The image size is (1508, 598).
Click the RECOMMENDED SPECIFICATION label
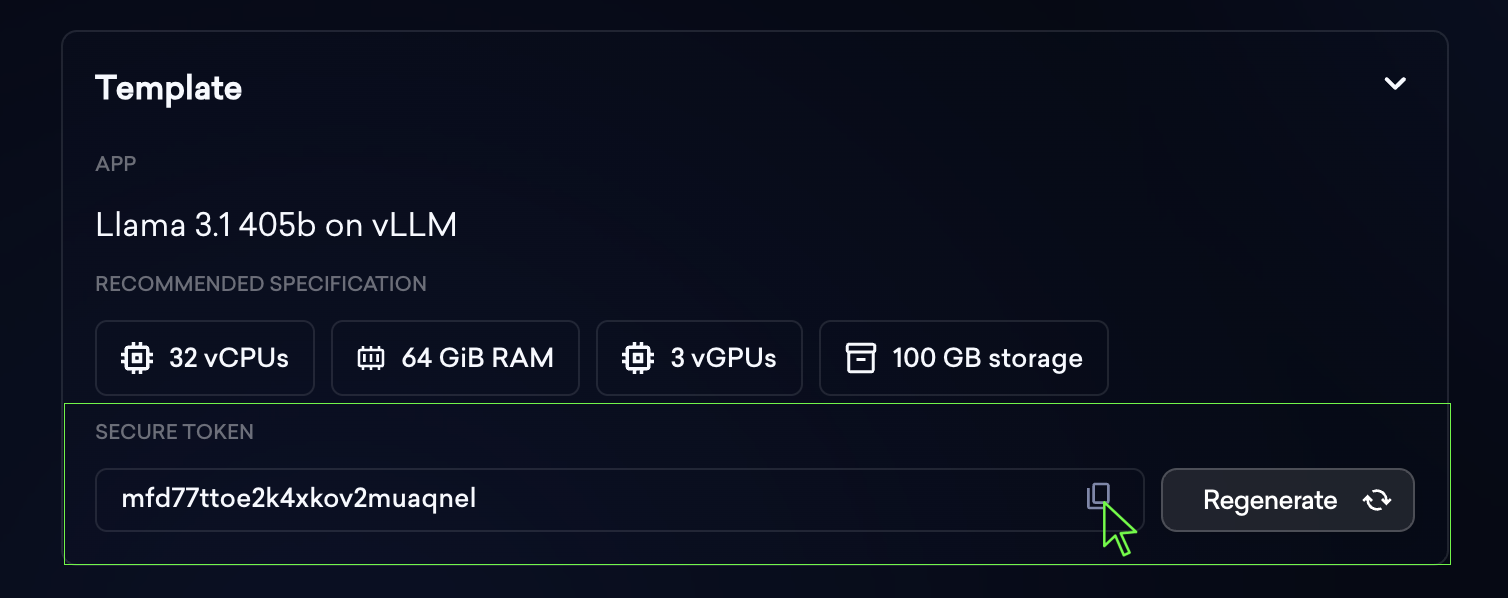coord(261,284)
